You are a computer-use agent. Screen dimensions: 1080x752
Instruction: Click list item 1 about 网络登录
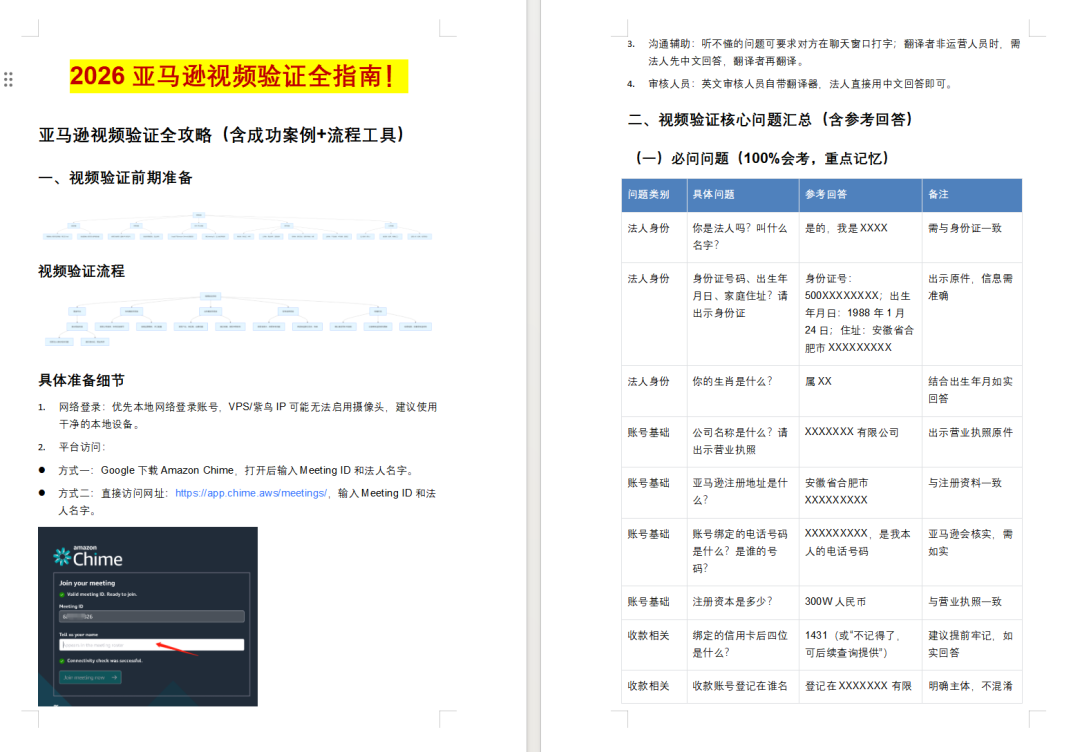point(238,415)
